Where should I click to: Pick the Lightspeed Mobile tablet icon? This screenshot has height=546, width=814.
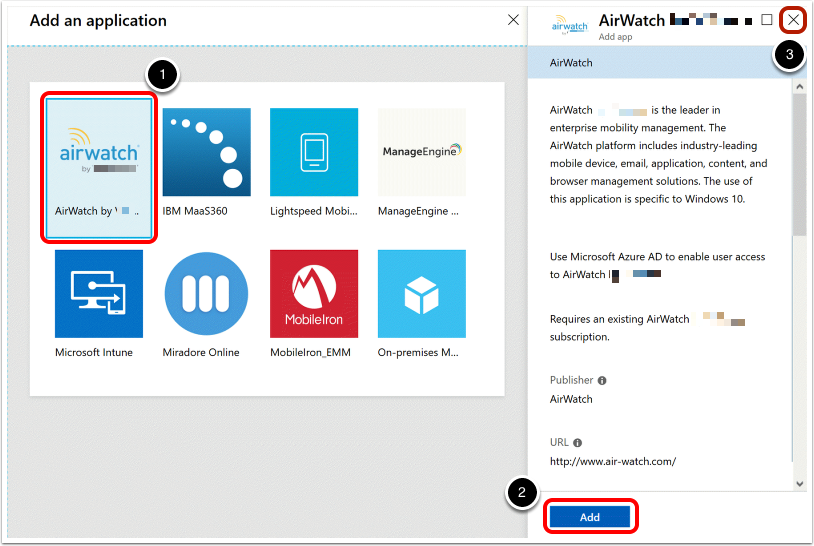pos(313,152)
